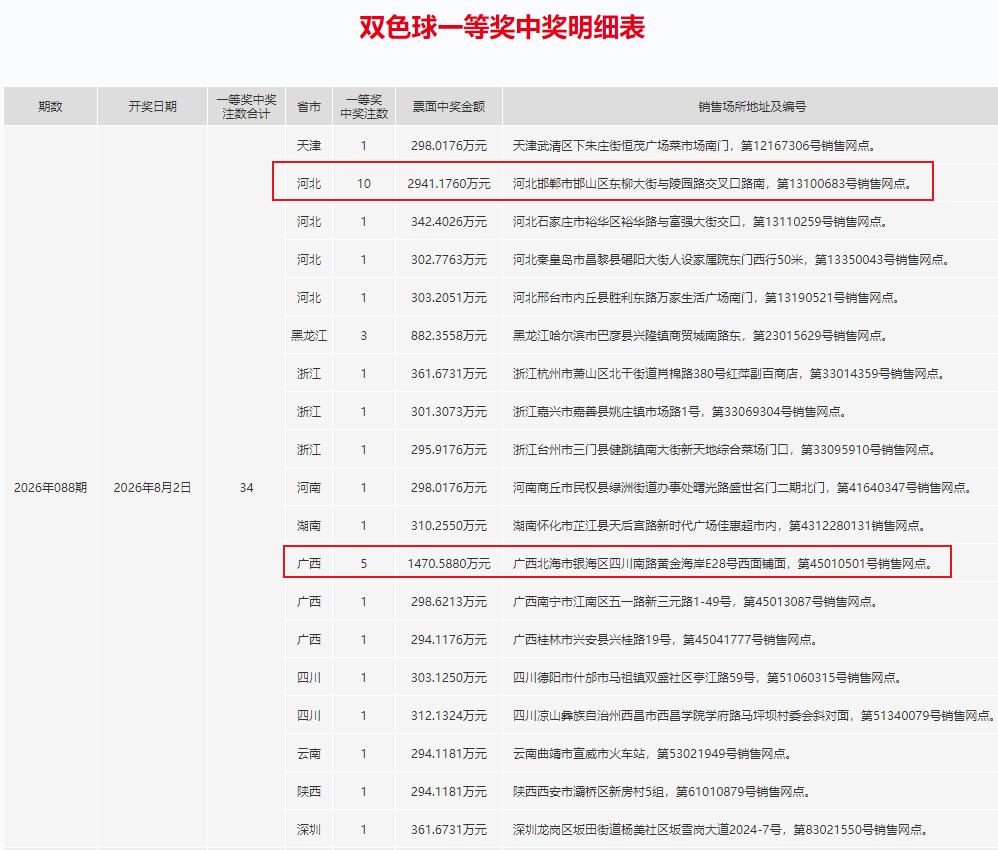
Task: Click the amount 294.1176万元
Action: click(449, 640)
